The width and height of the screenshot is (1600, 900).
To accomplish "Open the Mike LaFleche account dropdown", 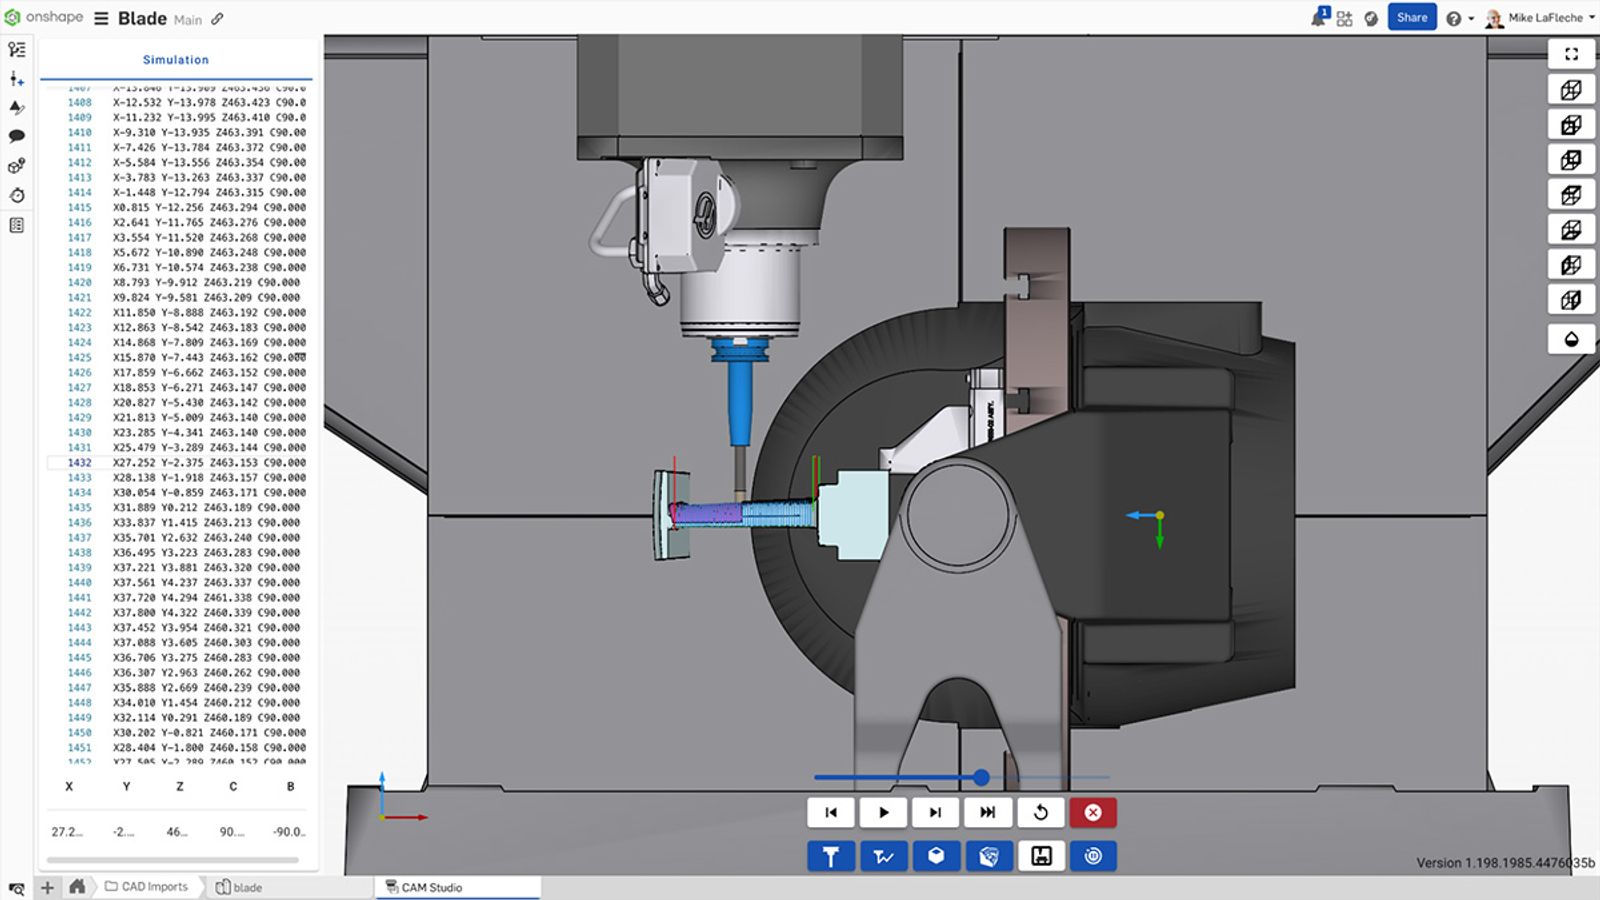I will pos(1541,18).
